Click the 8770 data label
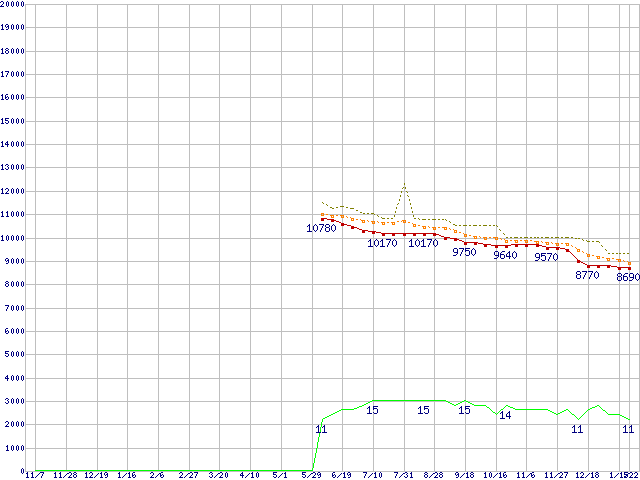The height and width of the screenshot is (480, 640). pyautogui.click(x=587, y=275)
